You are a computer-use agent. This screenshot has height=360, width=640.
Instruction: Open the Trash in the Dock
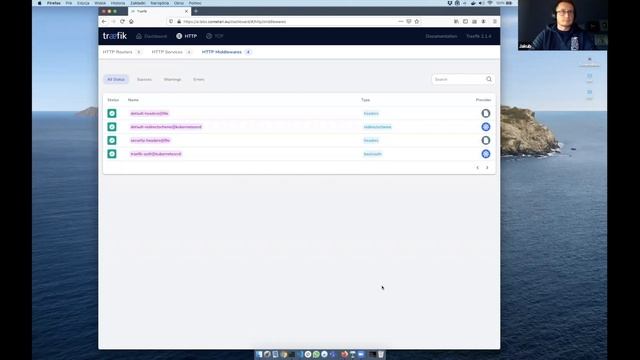tap(380, 354)
